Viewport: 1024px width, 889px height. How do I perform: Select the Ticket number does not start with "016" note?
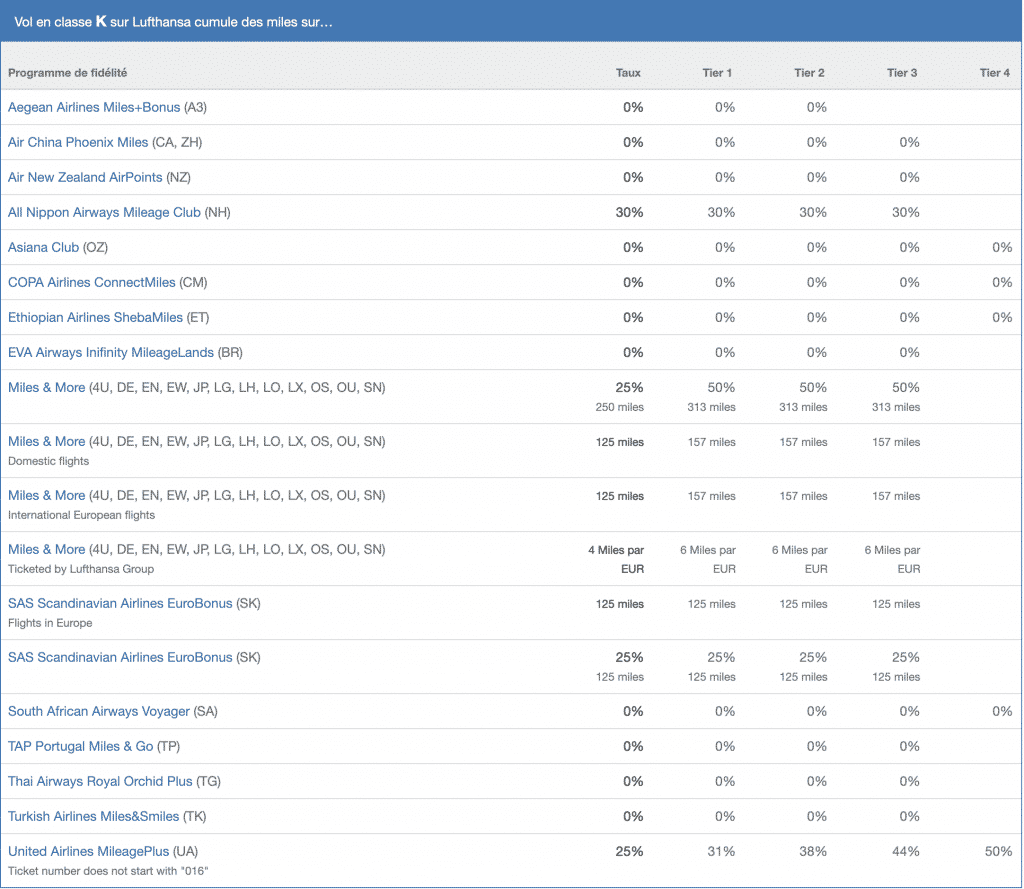click(108, 871)
